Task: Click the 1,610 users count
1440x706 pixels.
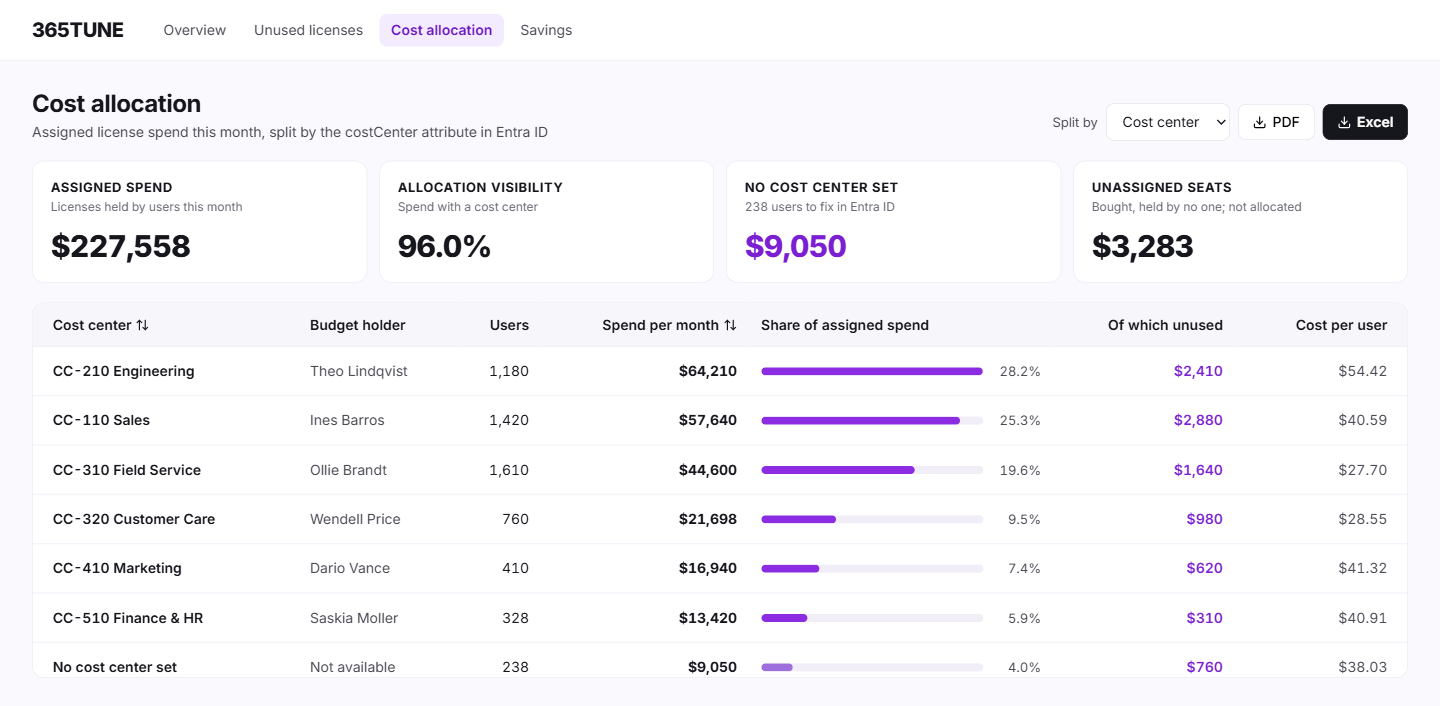Action: tap(509, 470)
